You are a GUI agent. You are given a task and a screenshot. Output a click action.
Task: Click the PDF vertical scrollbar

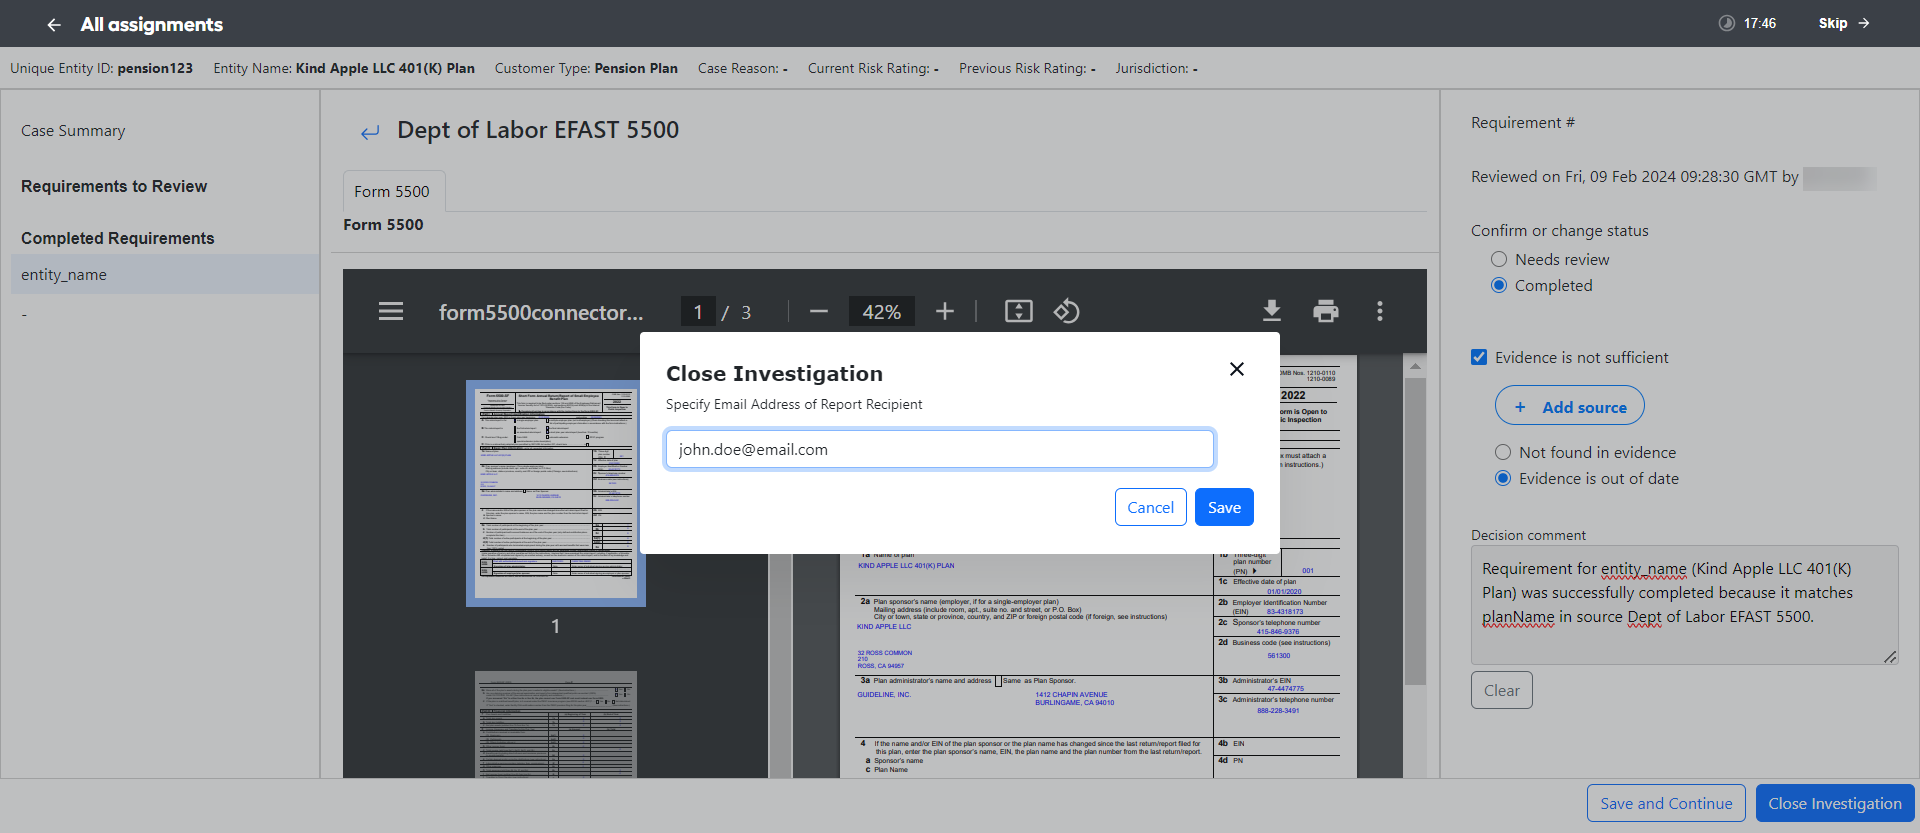(1415, 530)
